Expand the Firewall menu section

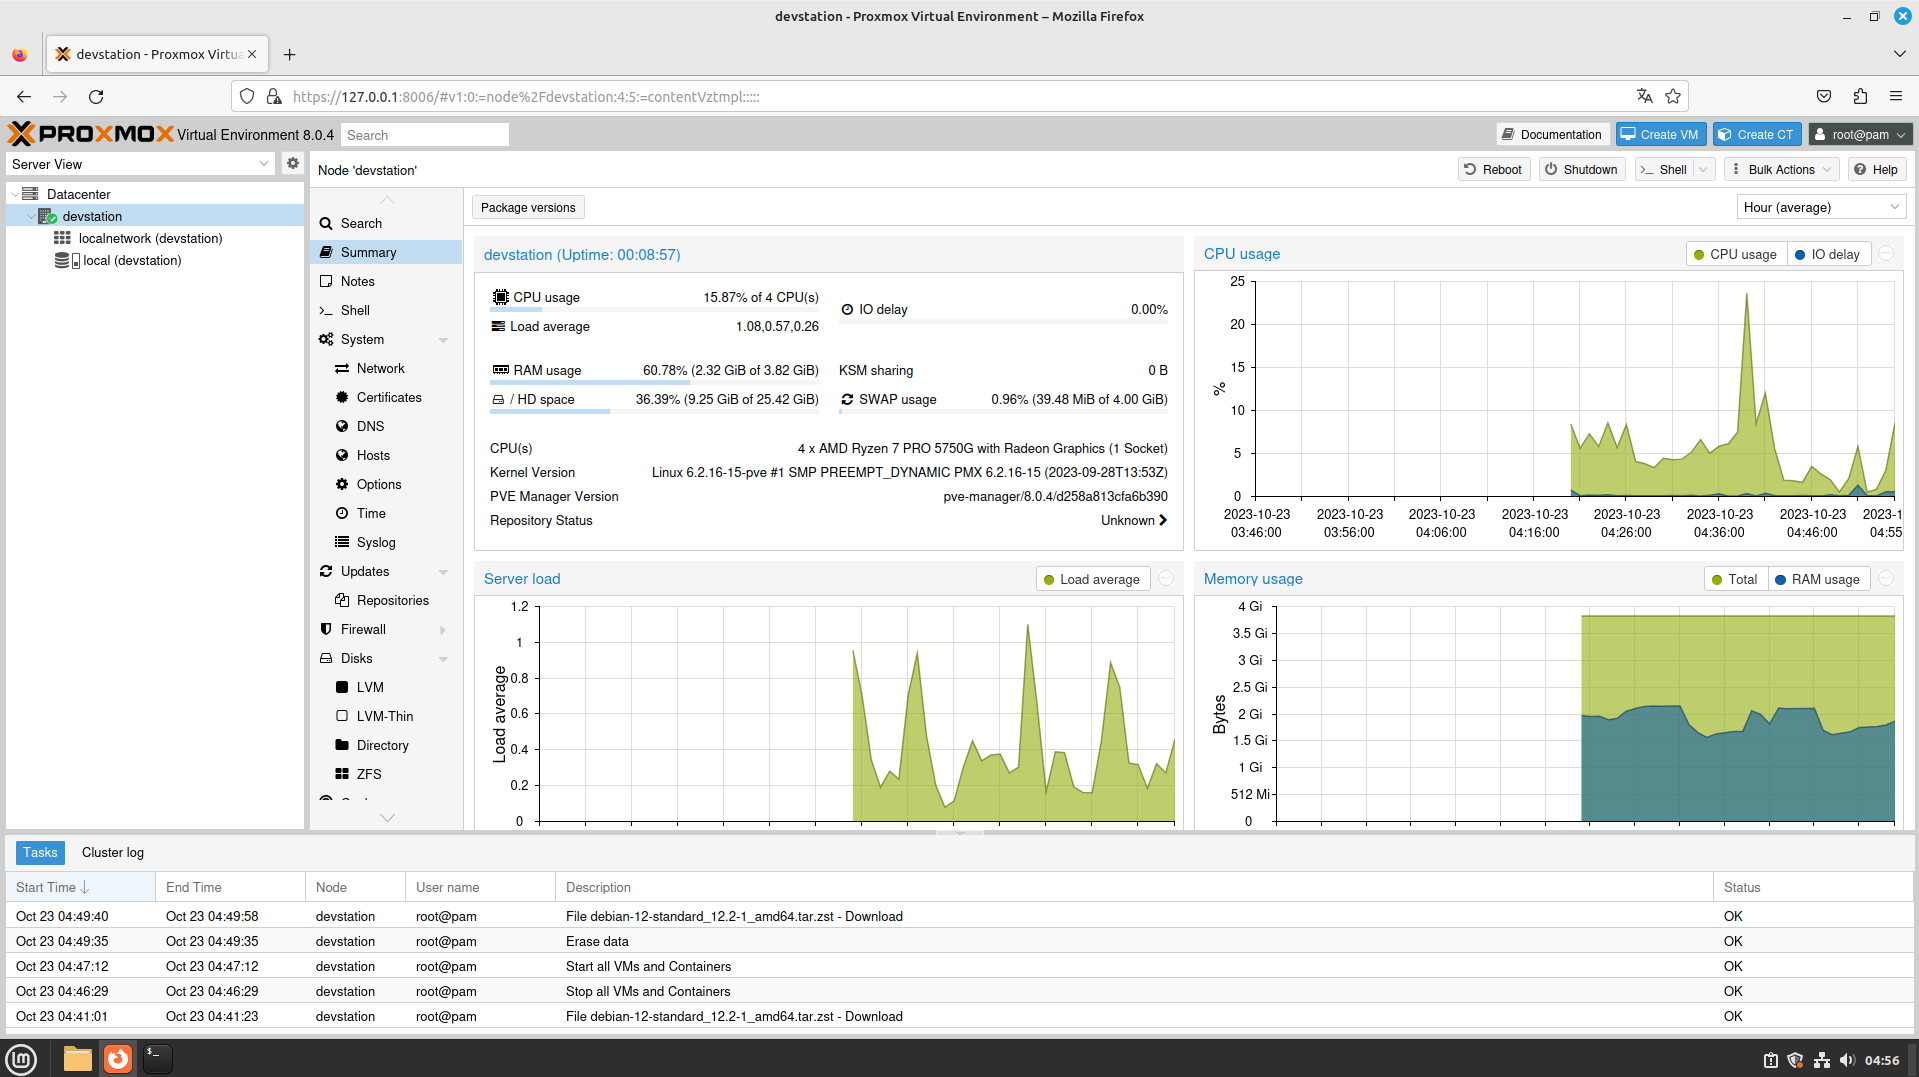click(x=443, y=630)
